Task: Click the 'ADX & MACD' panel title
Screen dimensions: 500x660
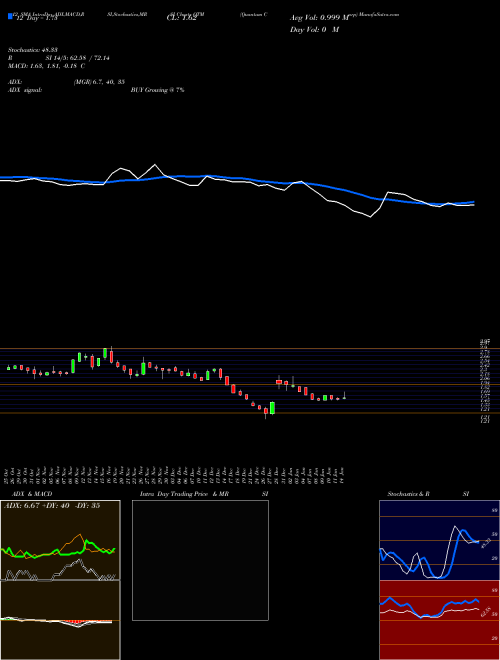Action: 32,494
